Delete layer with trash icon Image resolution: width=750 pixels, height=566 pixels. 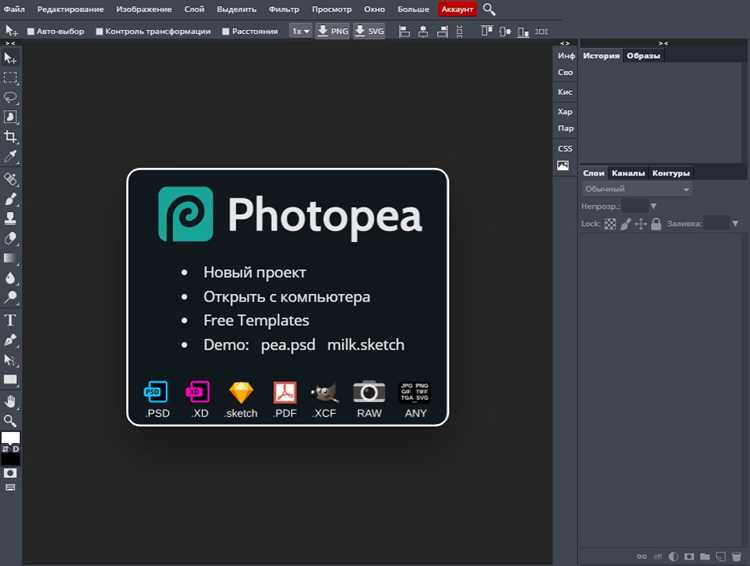tap(736, 556)
